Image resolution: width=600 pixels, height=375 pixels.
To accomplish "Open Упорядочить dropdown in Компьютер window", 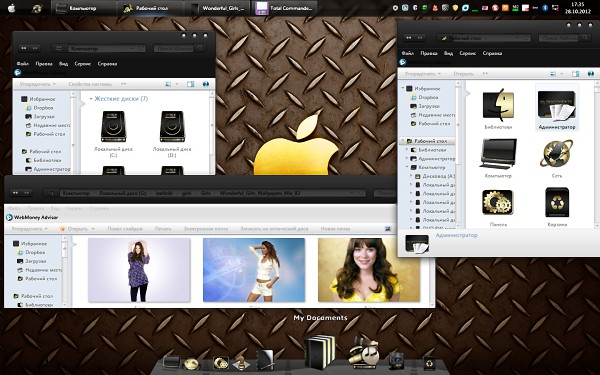I will click(x=38, y=84).
